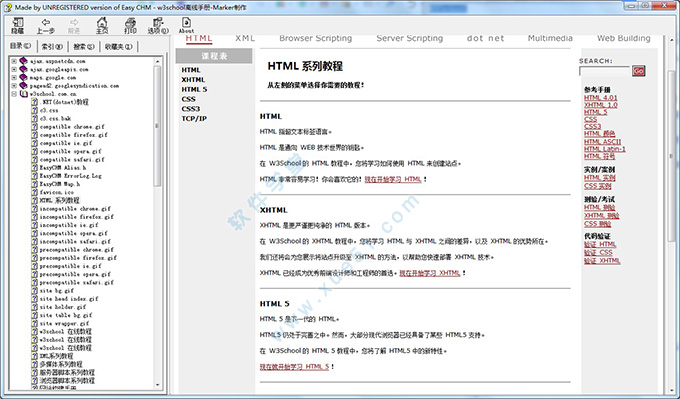The height and width of the screenshot is (399, 680).
Task: Click page icon beside site bg.gif
Action: point(34,291)
